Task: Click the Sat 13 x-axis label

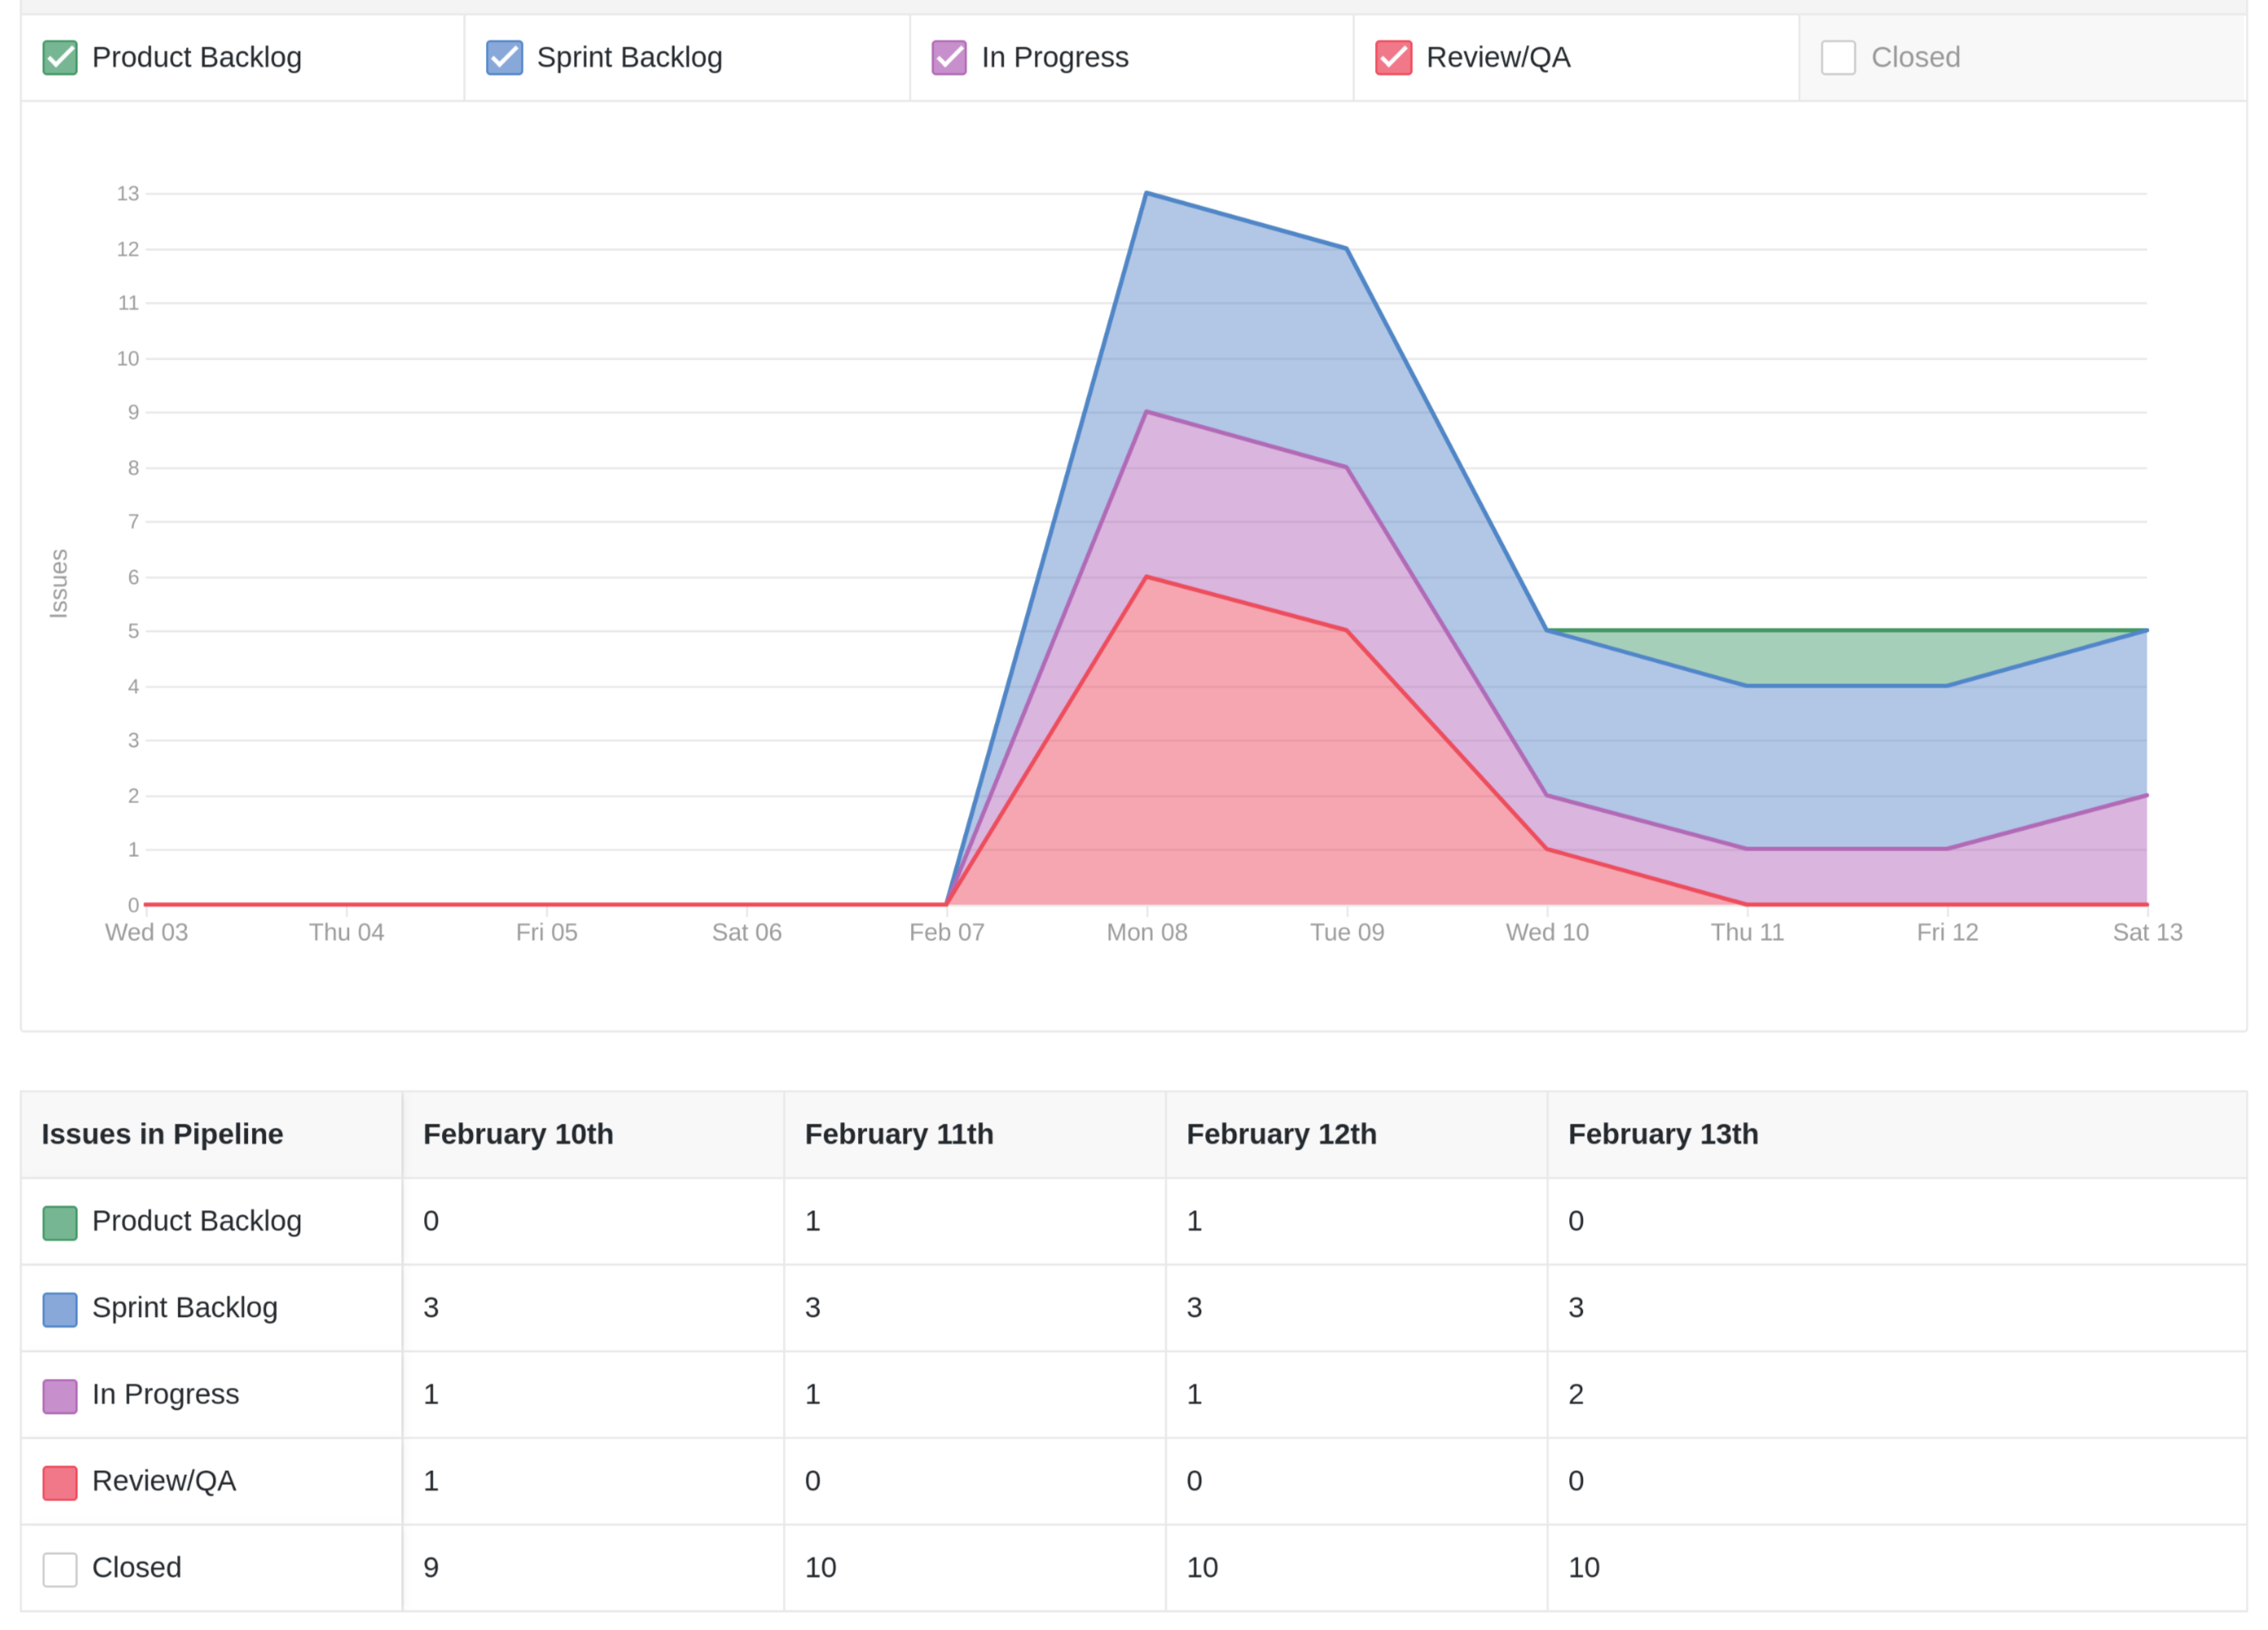Action: pos(2147,933)
